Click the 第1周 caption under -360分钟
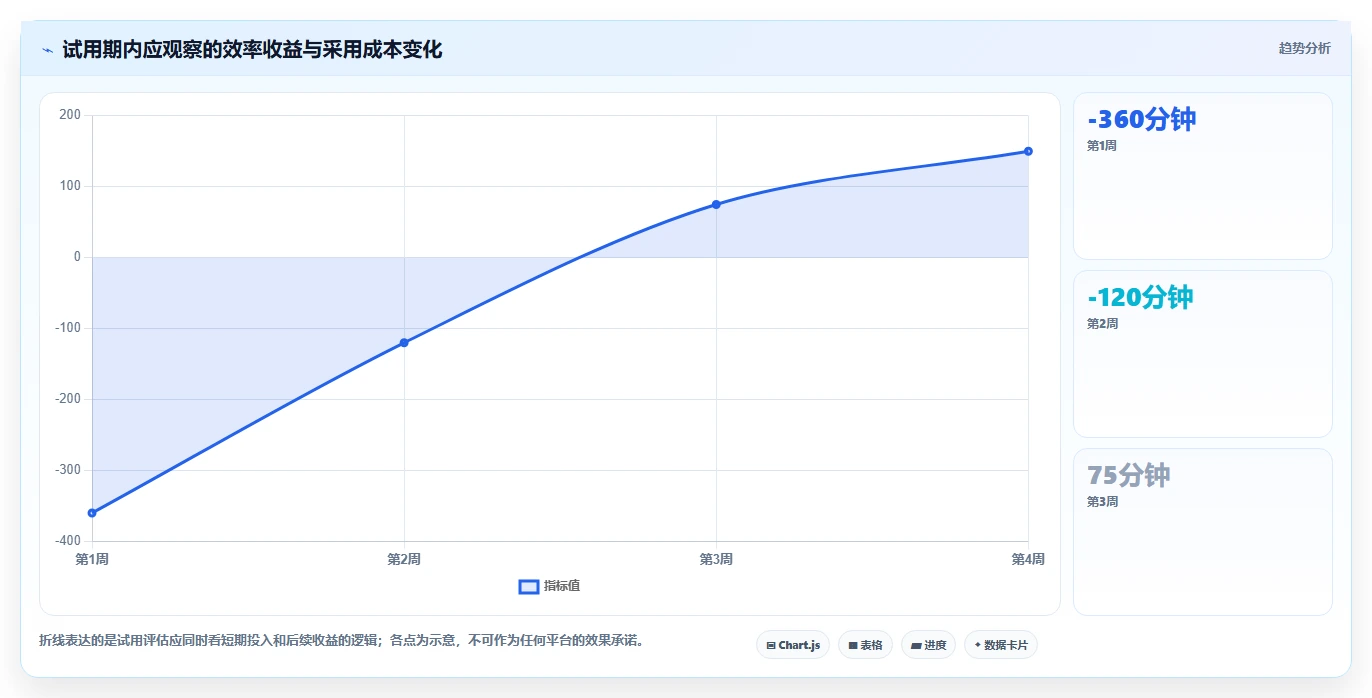This screenshot has height=698, width=1372. click(1102, 146)
